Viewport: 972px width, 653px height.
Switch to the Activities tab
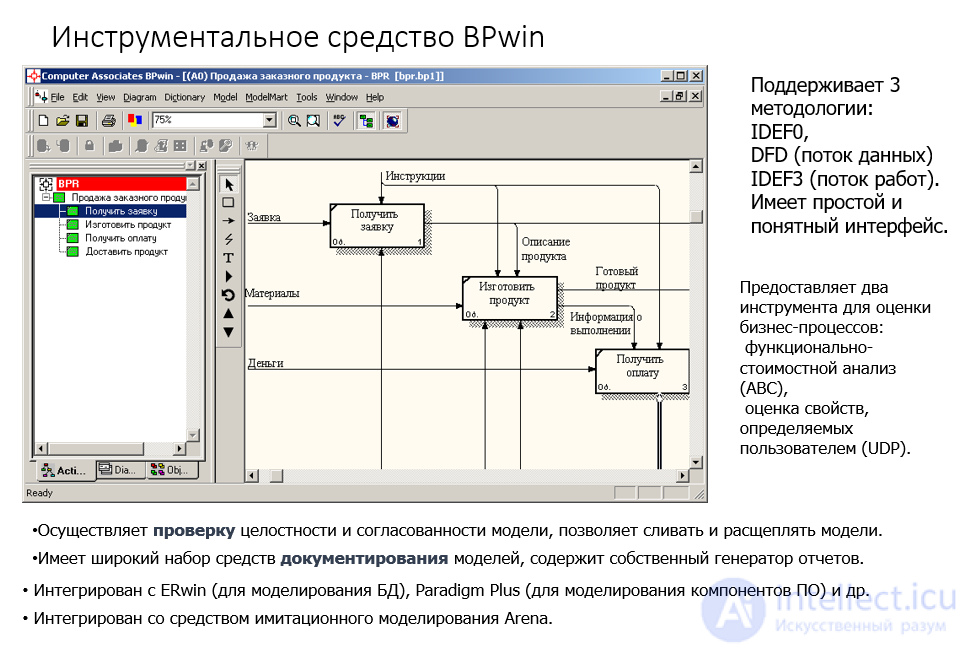coord(64,471)
